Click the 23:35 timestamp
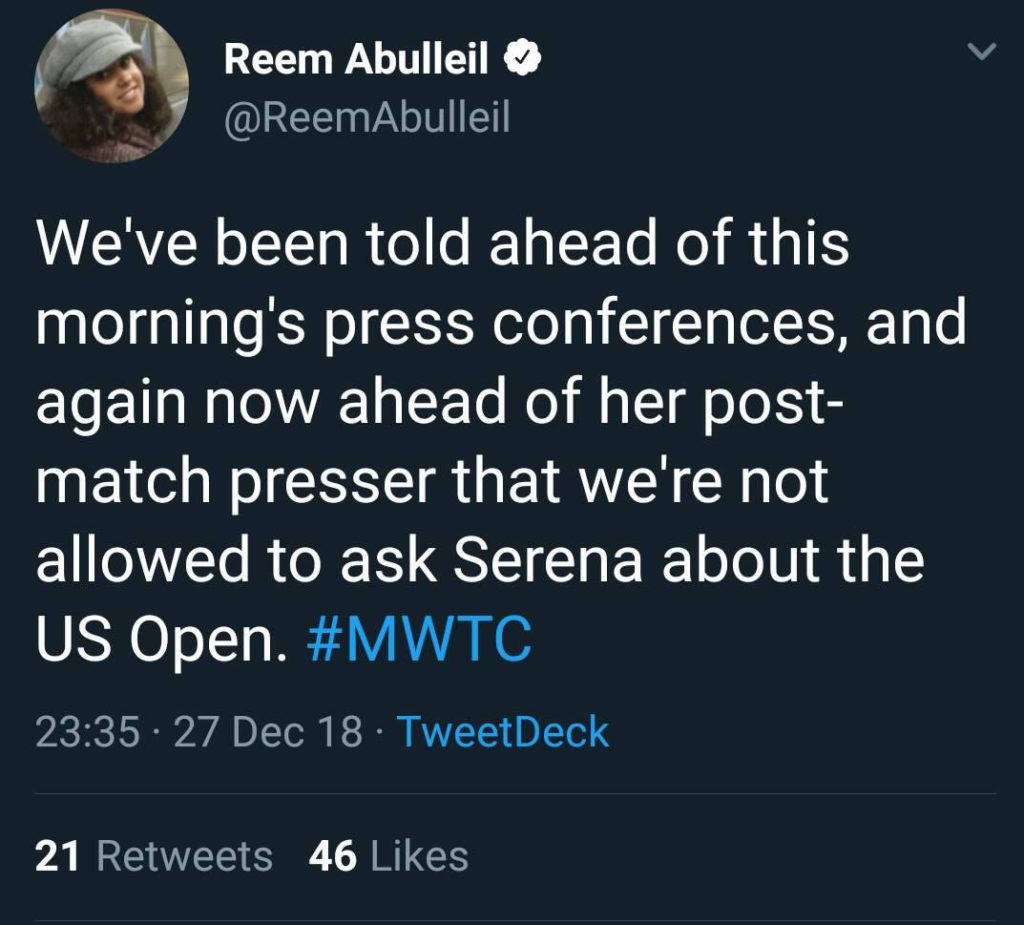The width and height of the screenshot is (1024, 925). 87,732
